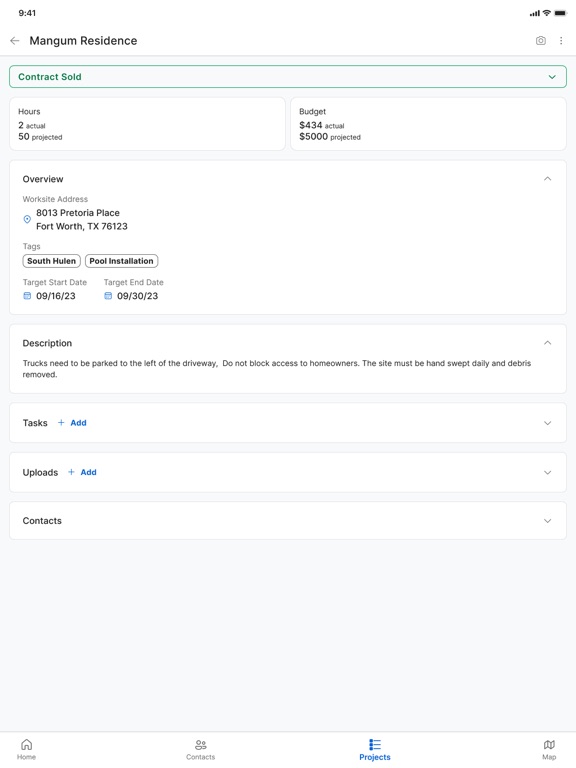Collapse the Overview section chevron
Viewport: 576px width, 768px height.
(548, 179)
